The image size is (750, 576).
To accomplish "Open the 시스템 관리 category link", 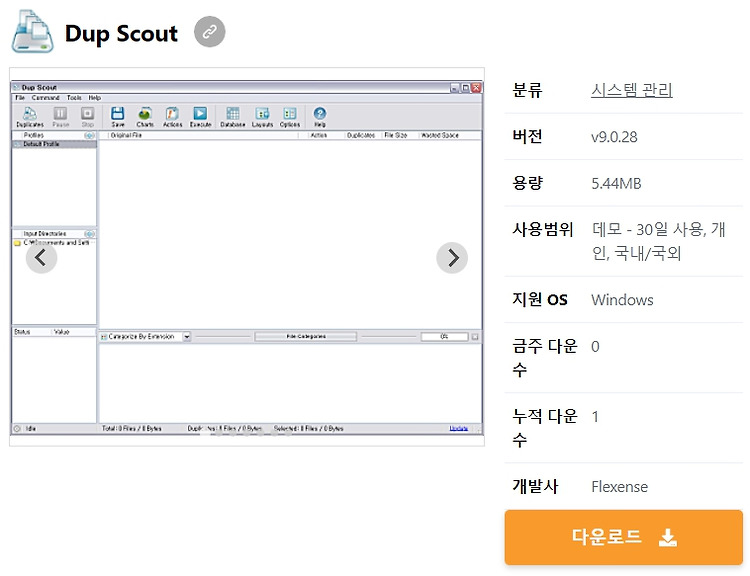I will pos(632,90).
